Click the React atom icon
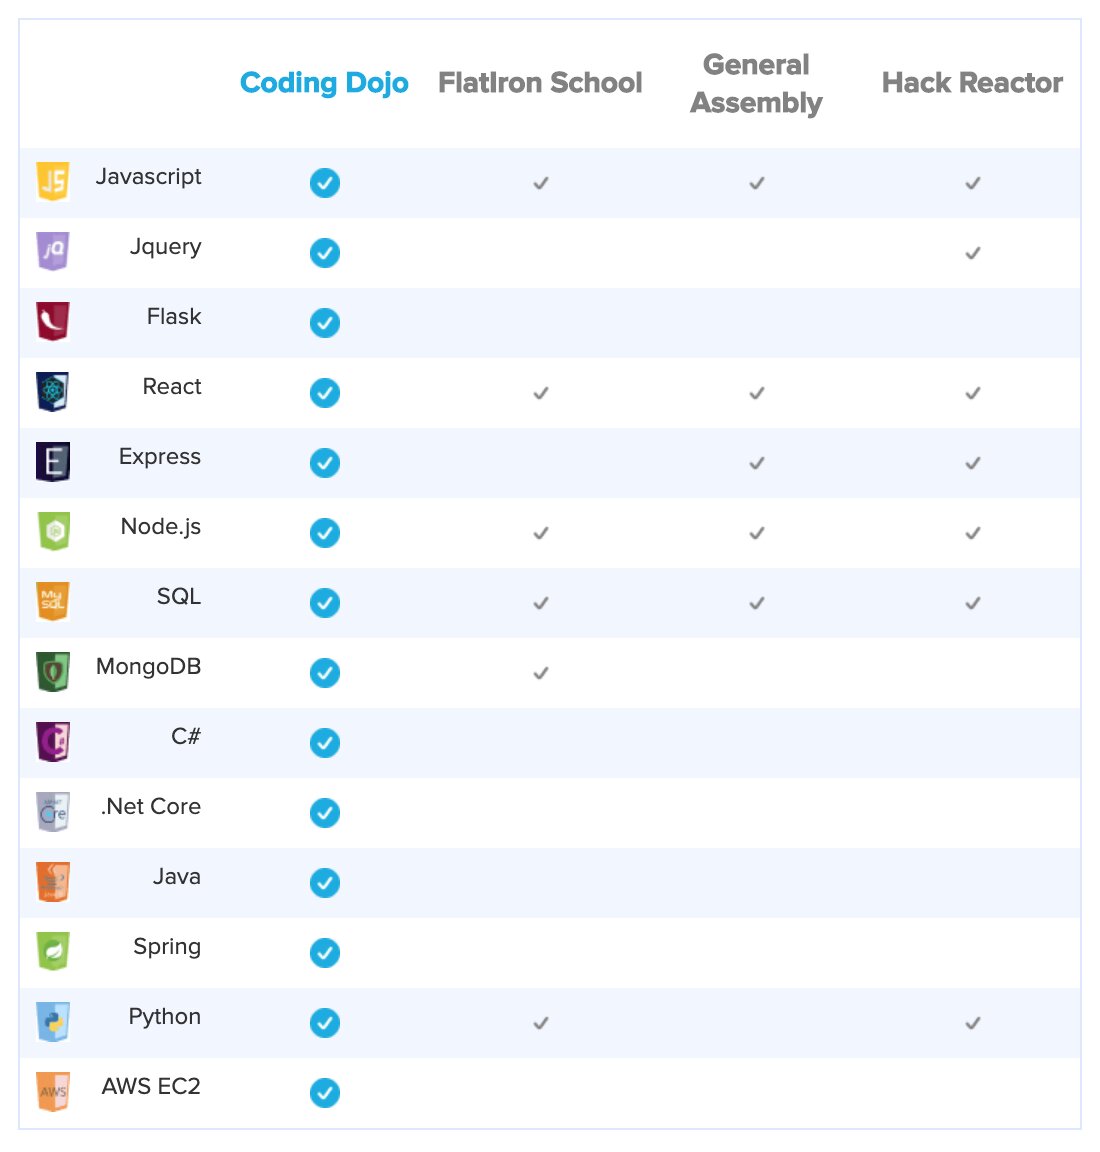 point(53,392)
